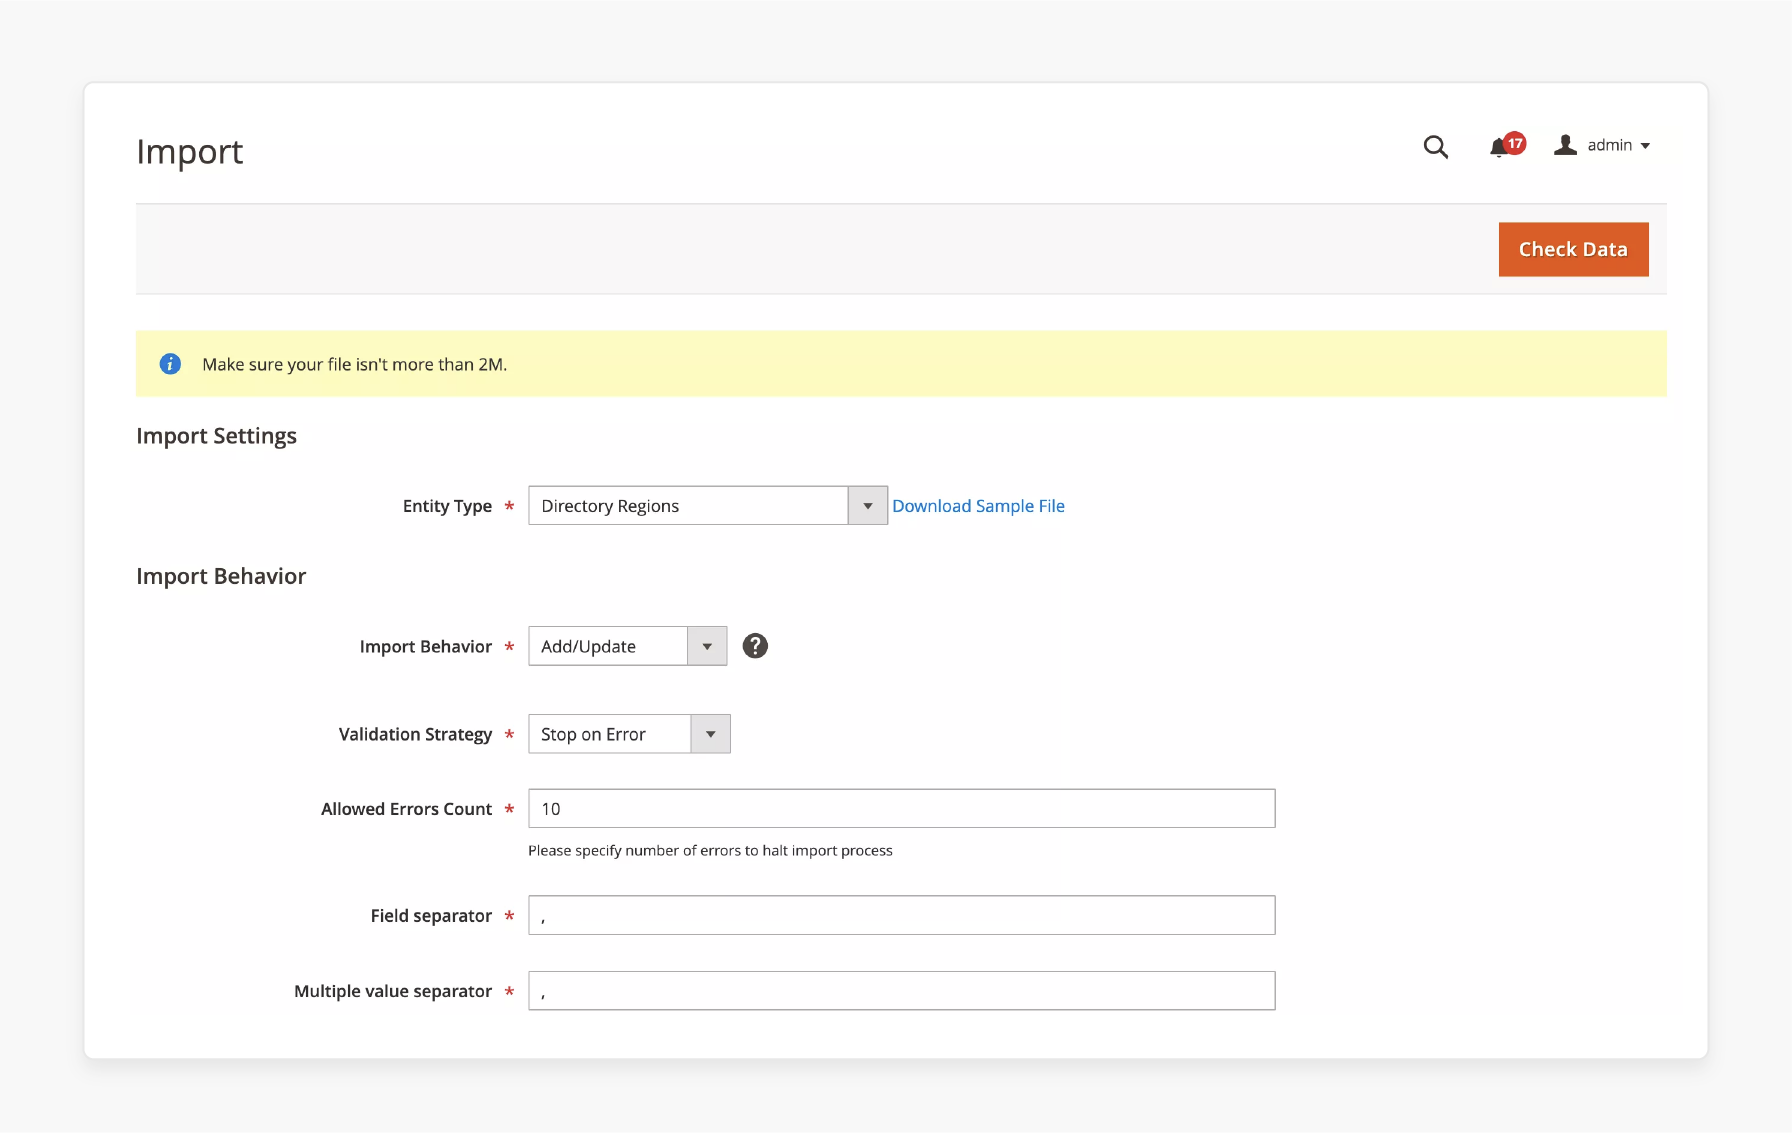The width and height of the screenshot is (1792, 1133).
Task: Click the admin account person icon
Action: tap(1565, 145)
